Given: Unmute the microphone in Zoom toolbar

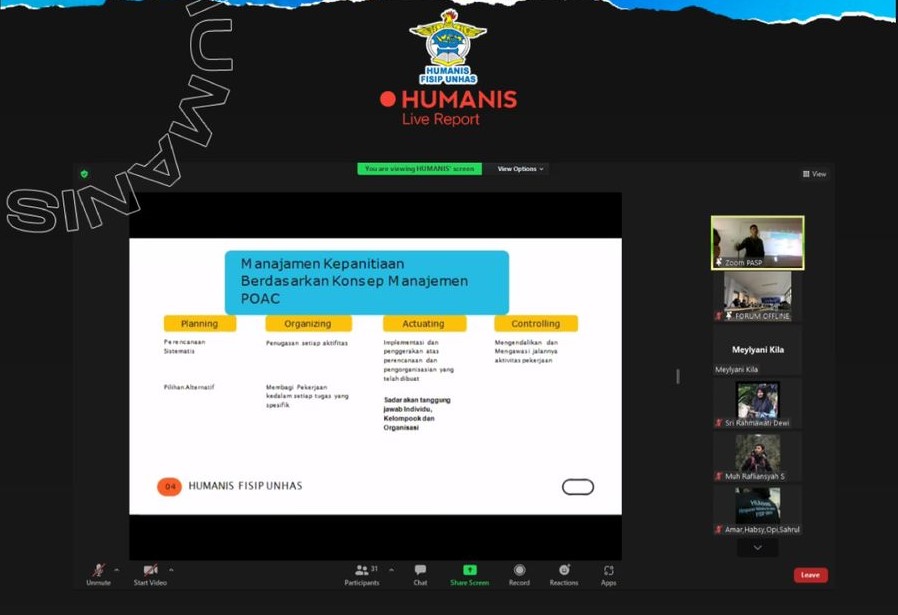Looking at the screenshot, I should tap(99, 574).
